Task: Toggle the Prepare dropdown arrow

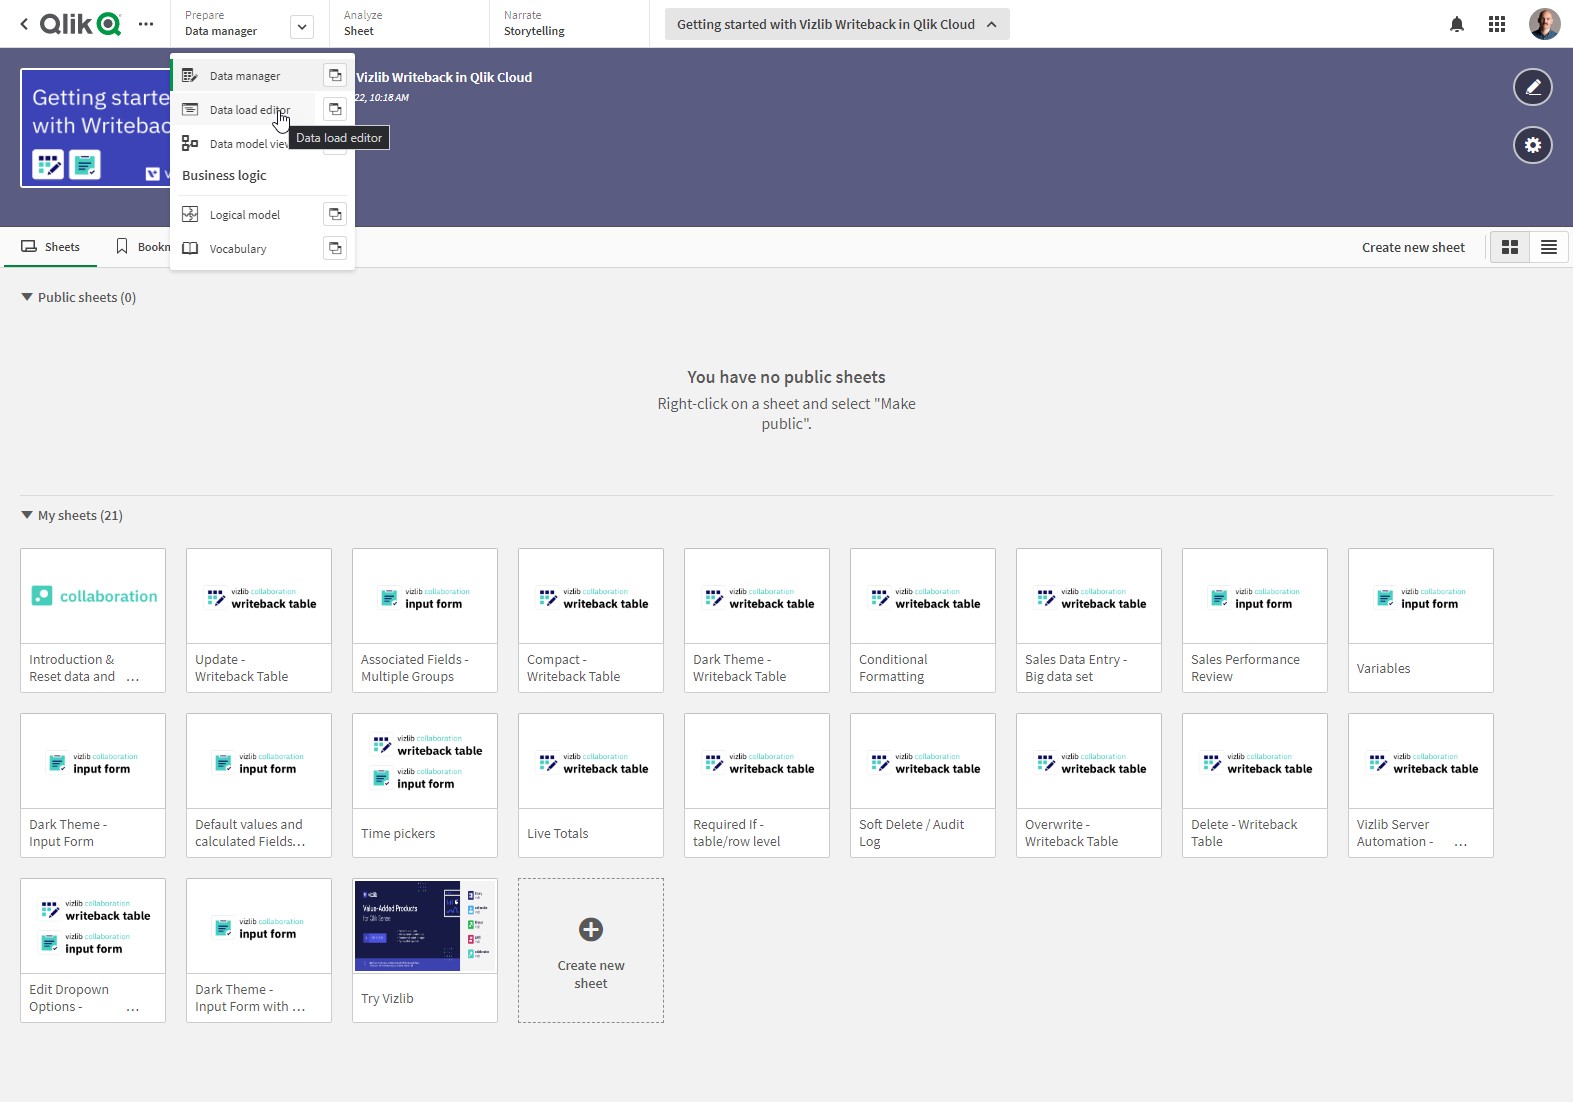Action: (302, 27)
